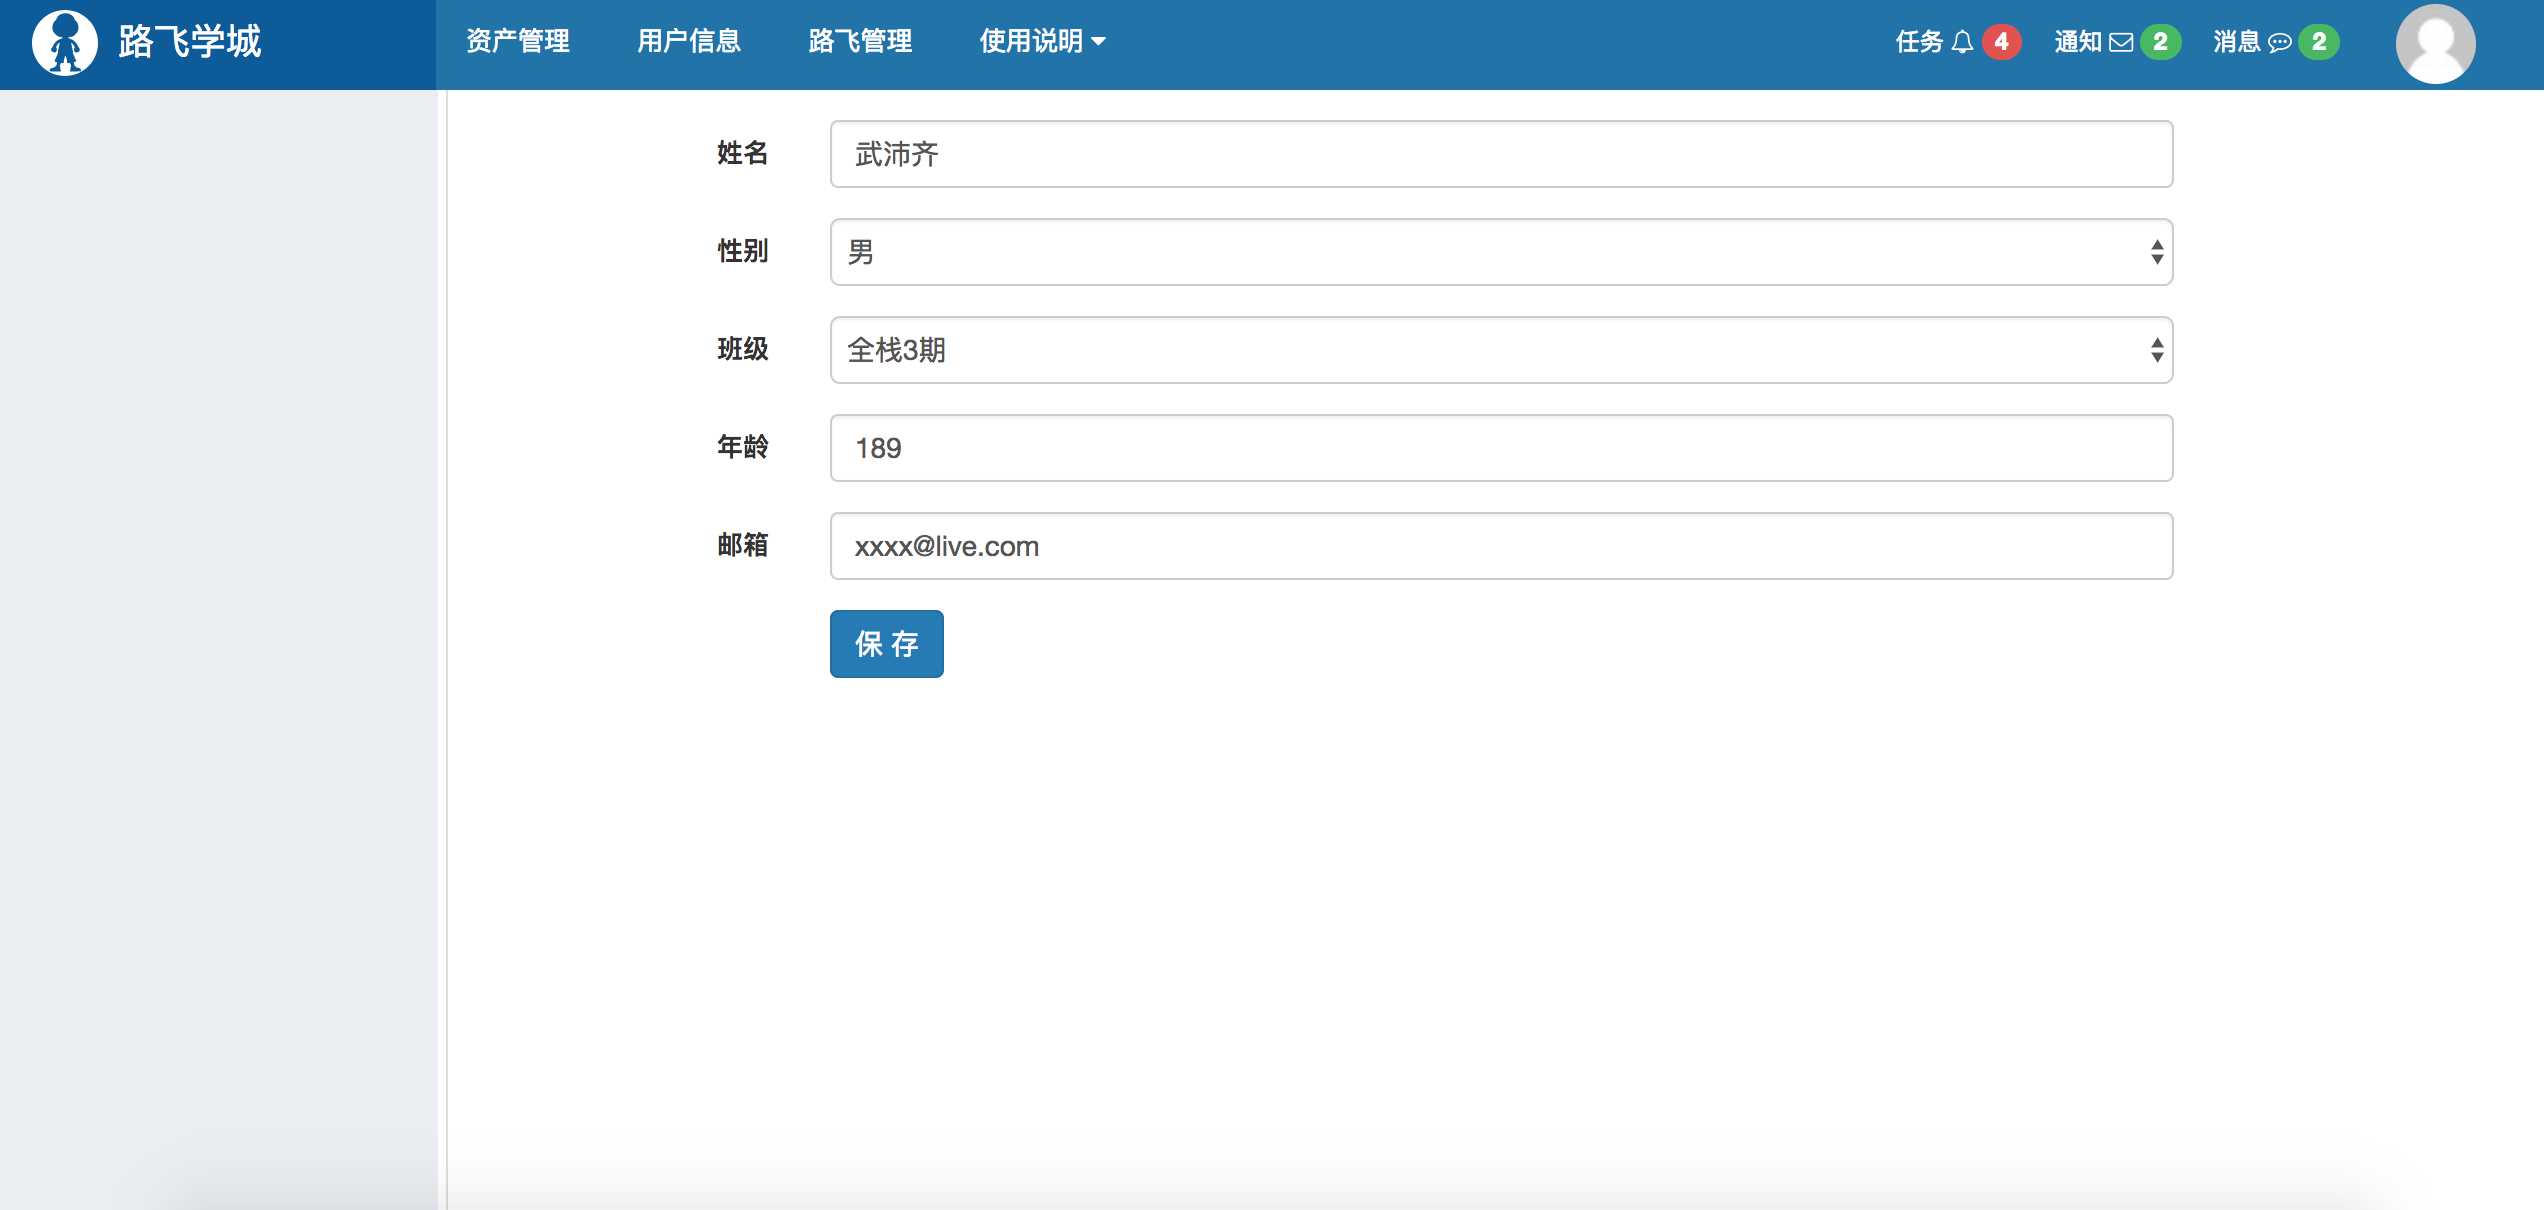The width and height of the screenshot is (2544, 1210).
Task: Open the 性别 select showing 男
Action: [x=1501, y=252]
